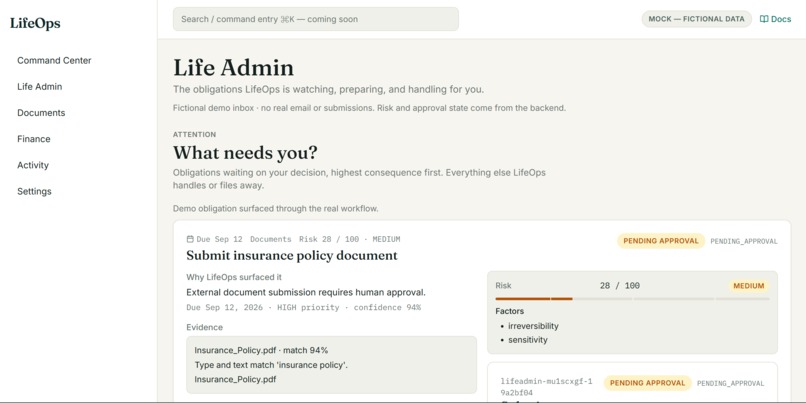The height and width of the screenshot is (403, 806).
Task: Click the MOCK — FICTIONAL DATA badge
Action: (697, 19)
